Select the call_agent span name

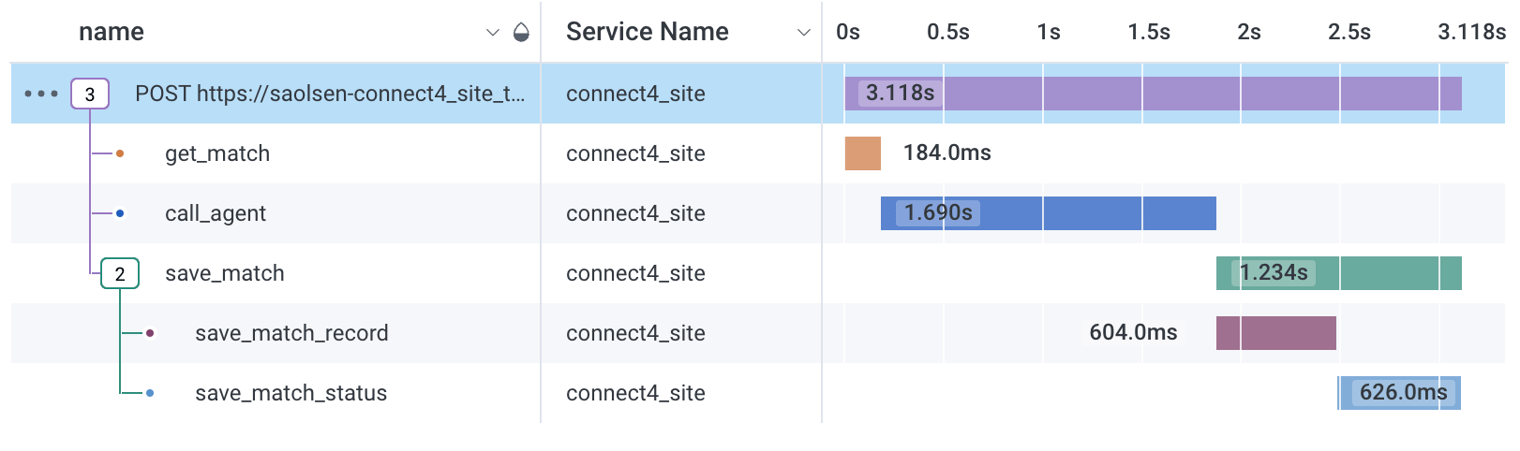tap(215, 214)
